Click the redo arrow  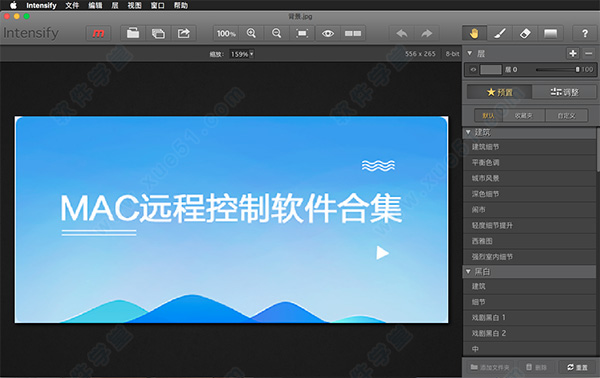427,34
